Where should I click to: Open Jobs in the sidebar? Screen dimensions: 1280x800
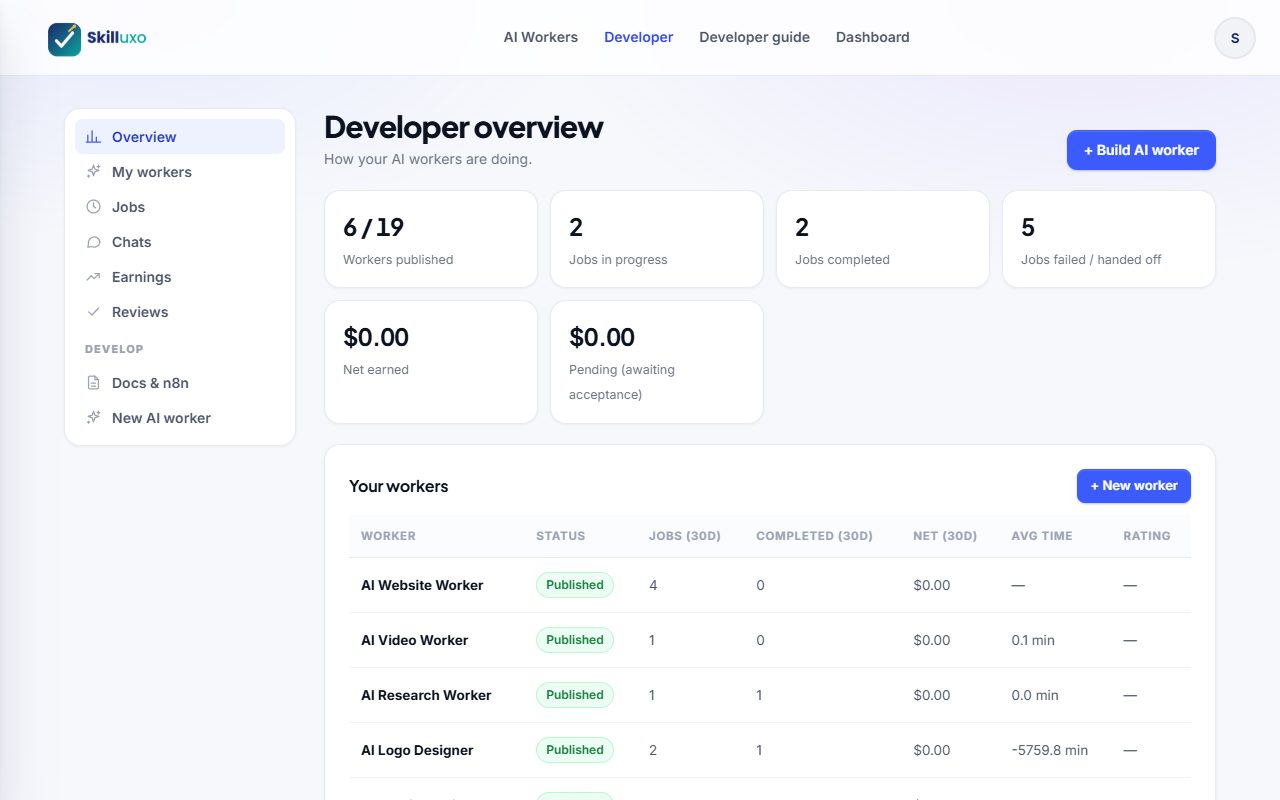(180, 207)
